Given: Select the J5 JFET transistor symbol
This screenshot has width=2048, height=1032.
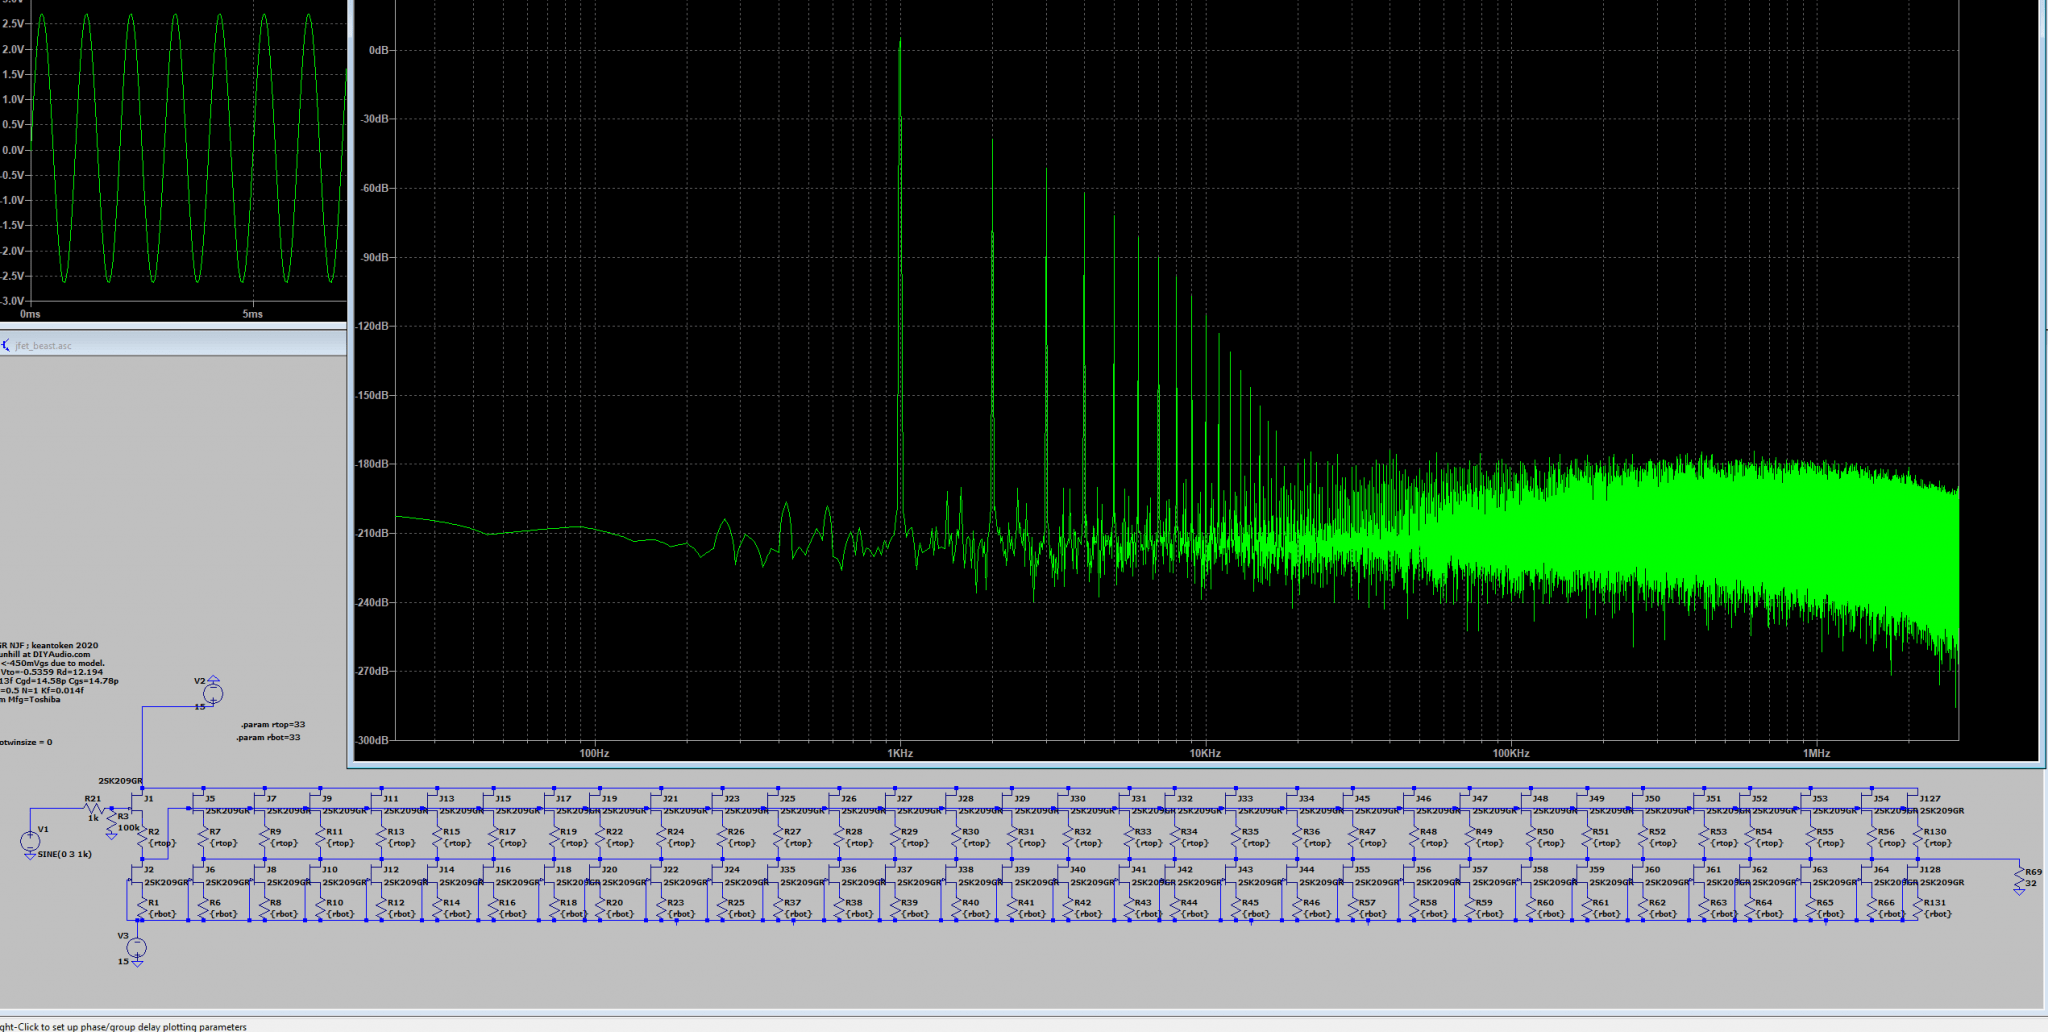Looking at the screenshot, I should 197,803.
